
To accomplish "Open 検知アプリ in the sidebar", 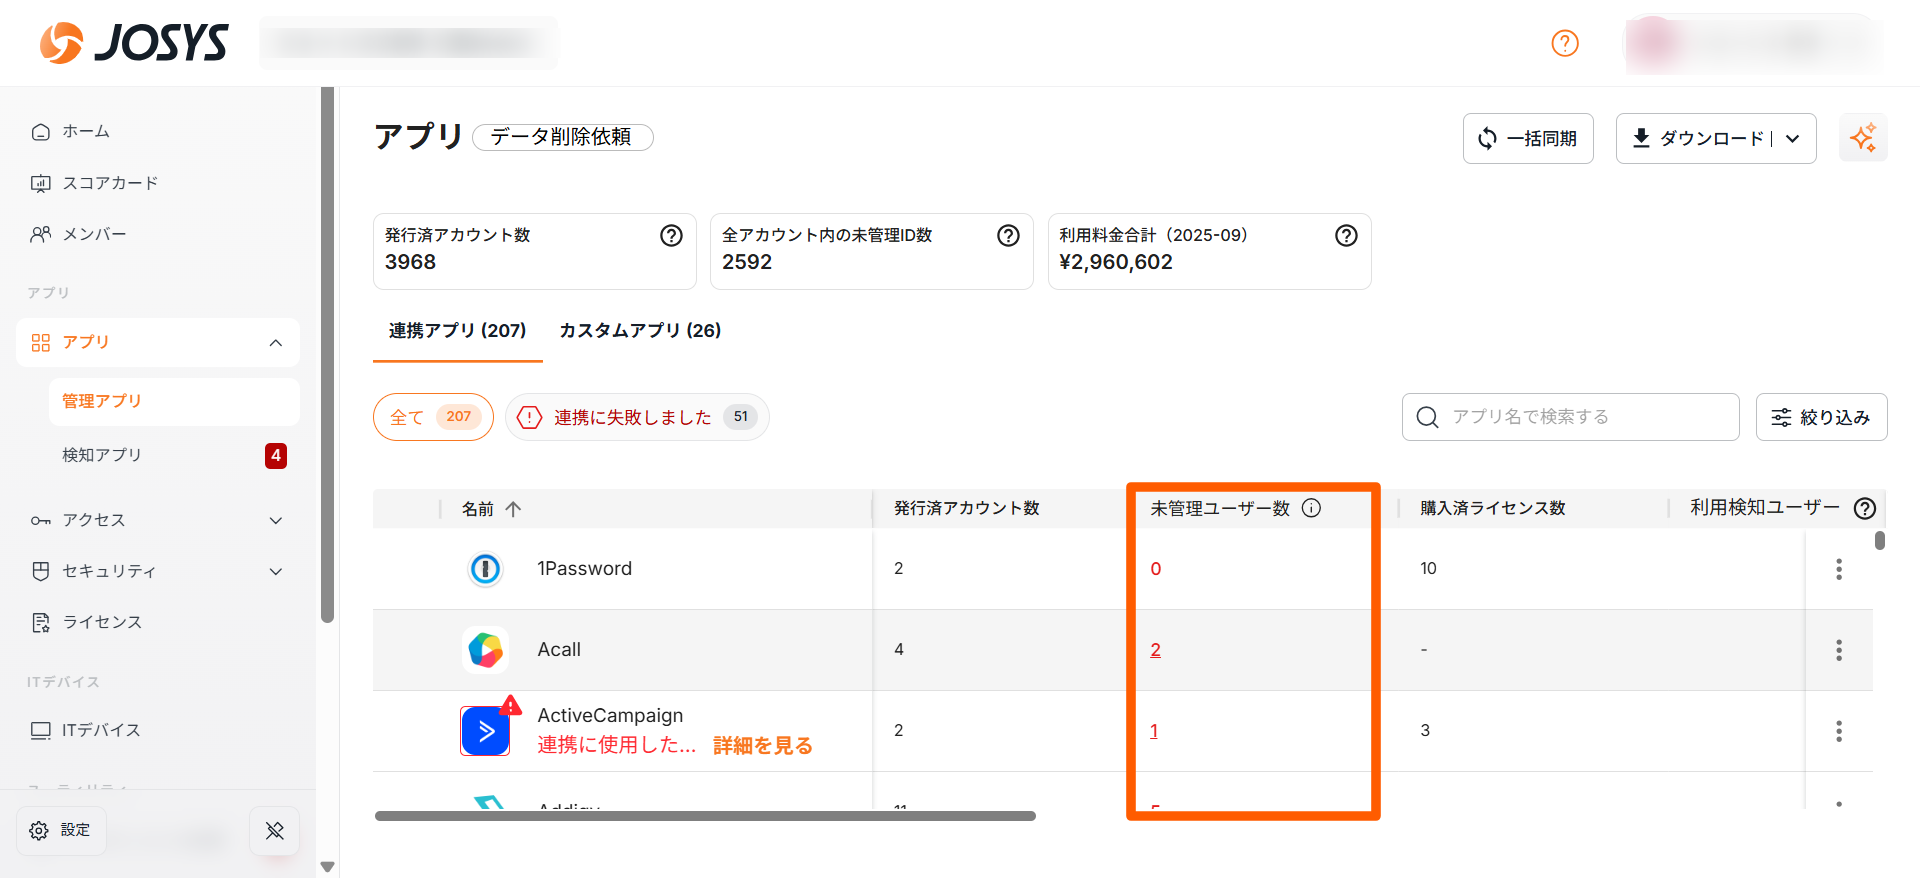I will (x=102, y=455).
